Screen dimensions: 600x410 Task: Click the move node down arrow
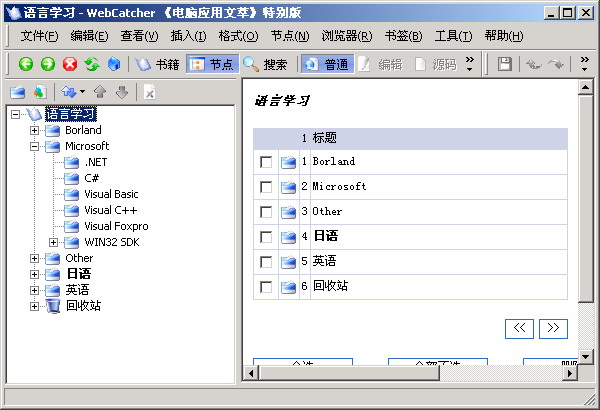click(122, 92)
